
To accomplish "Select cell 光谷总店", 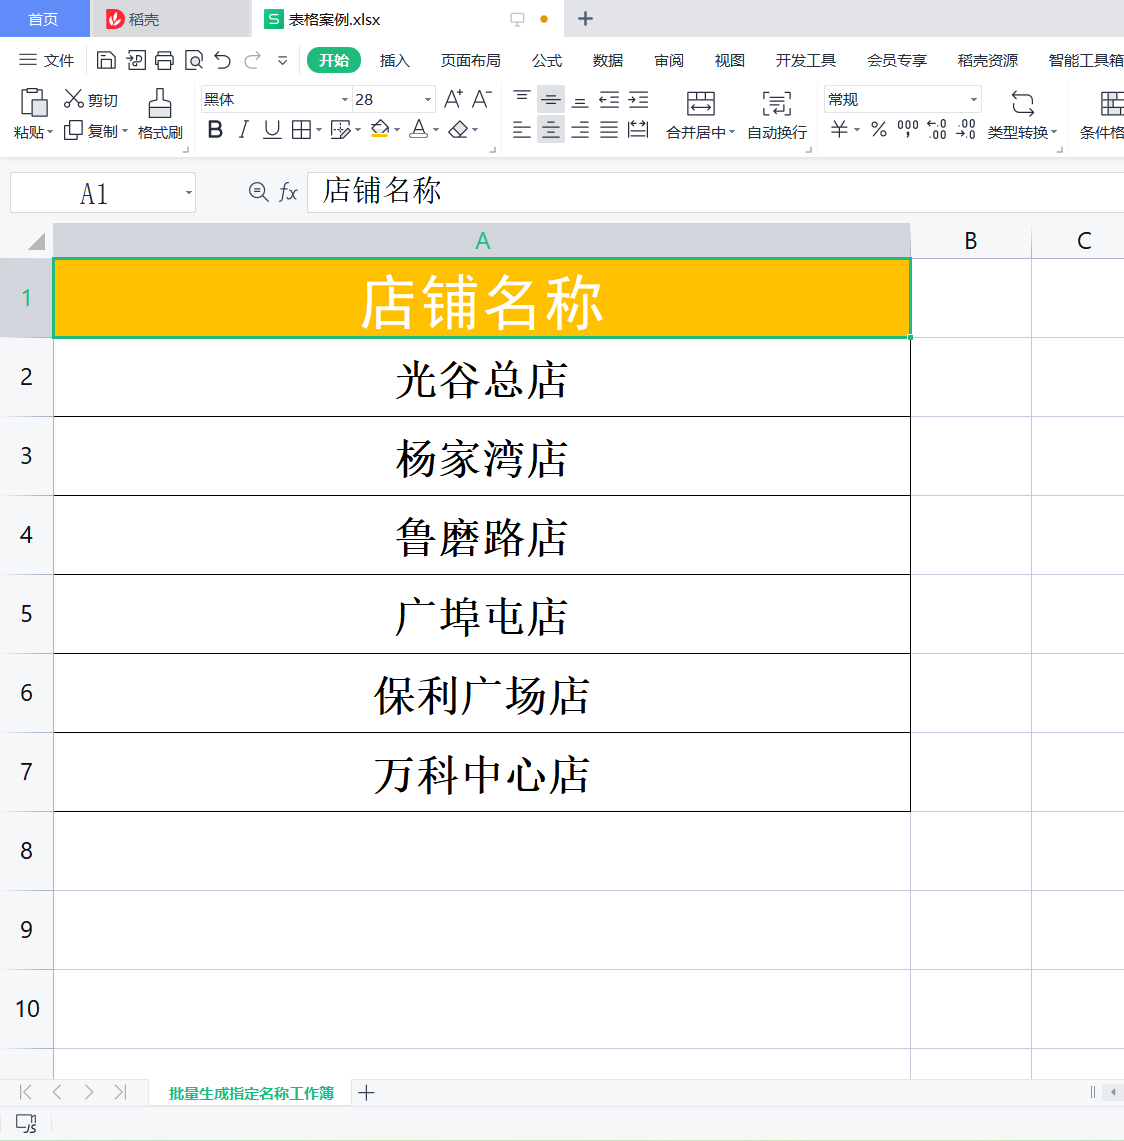I will click(x=482, y=378).
